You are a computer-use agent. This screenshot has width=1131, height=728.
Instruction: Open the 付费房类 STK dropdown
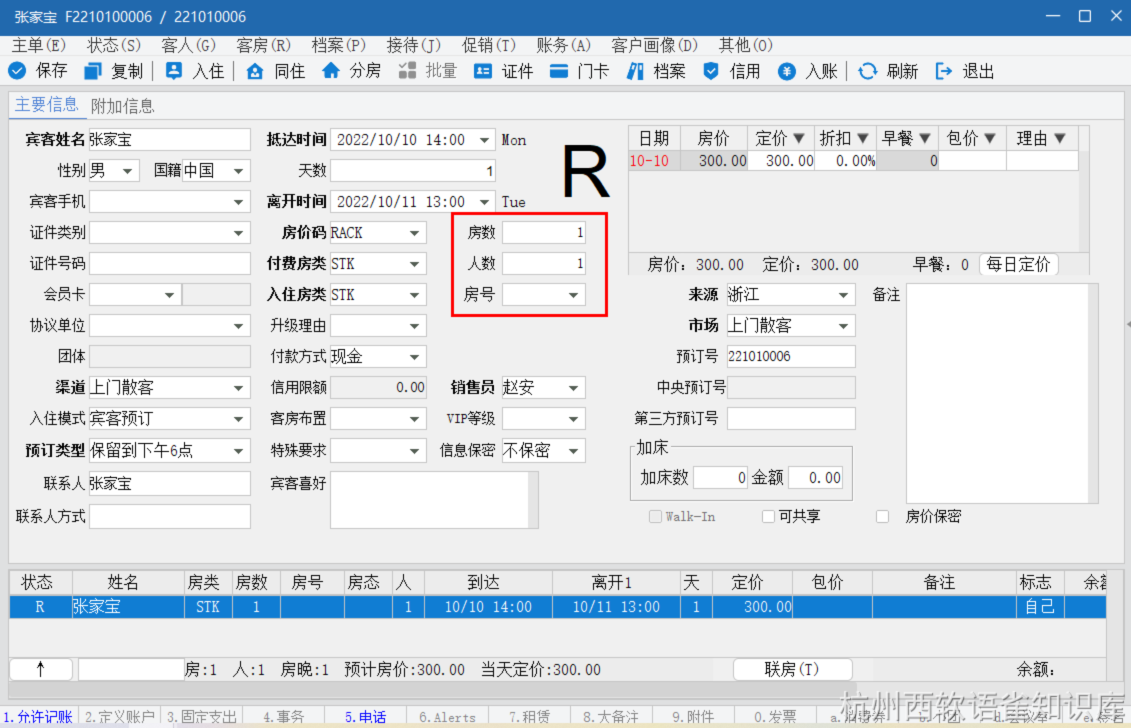point(415,264)
